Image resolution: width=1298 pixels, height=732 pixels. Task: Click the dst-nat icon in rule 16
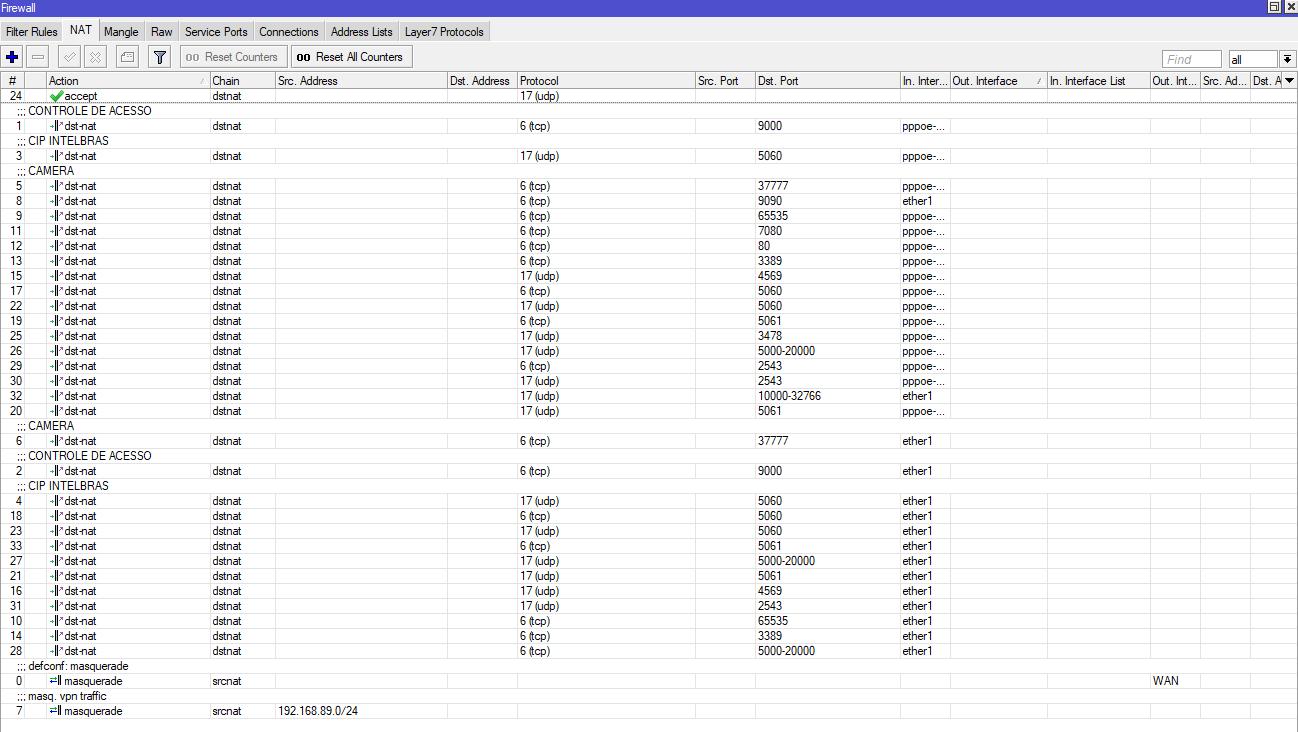pos(56,591)
